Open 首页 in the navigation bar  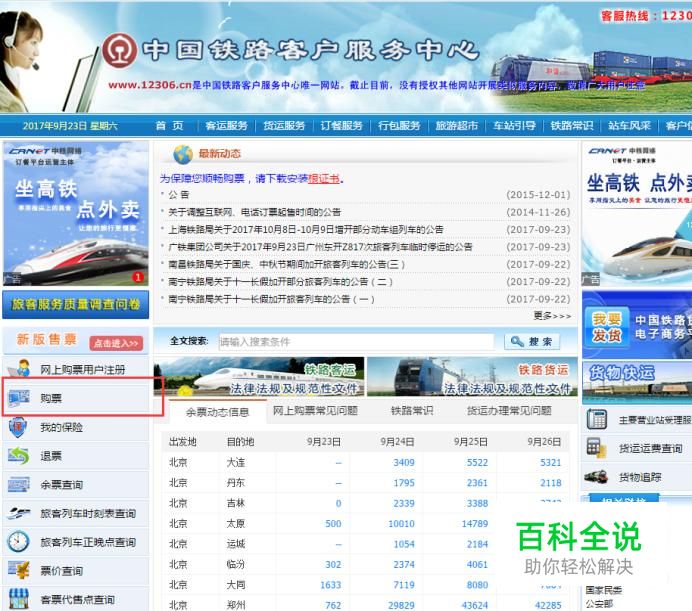(169, 126)
